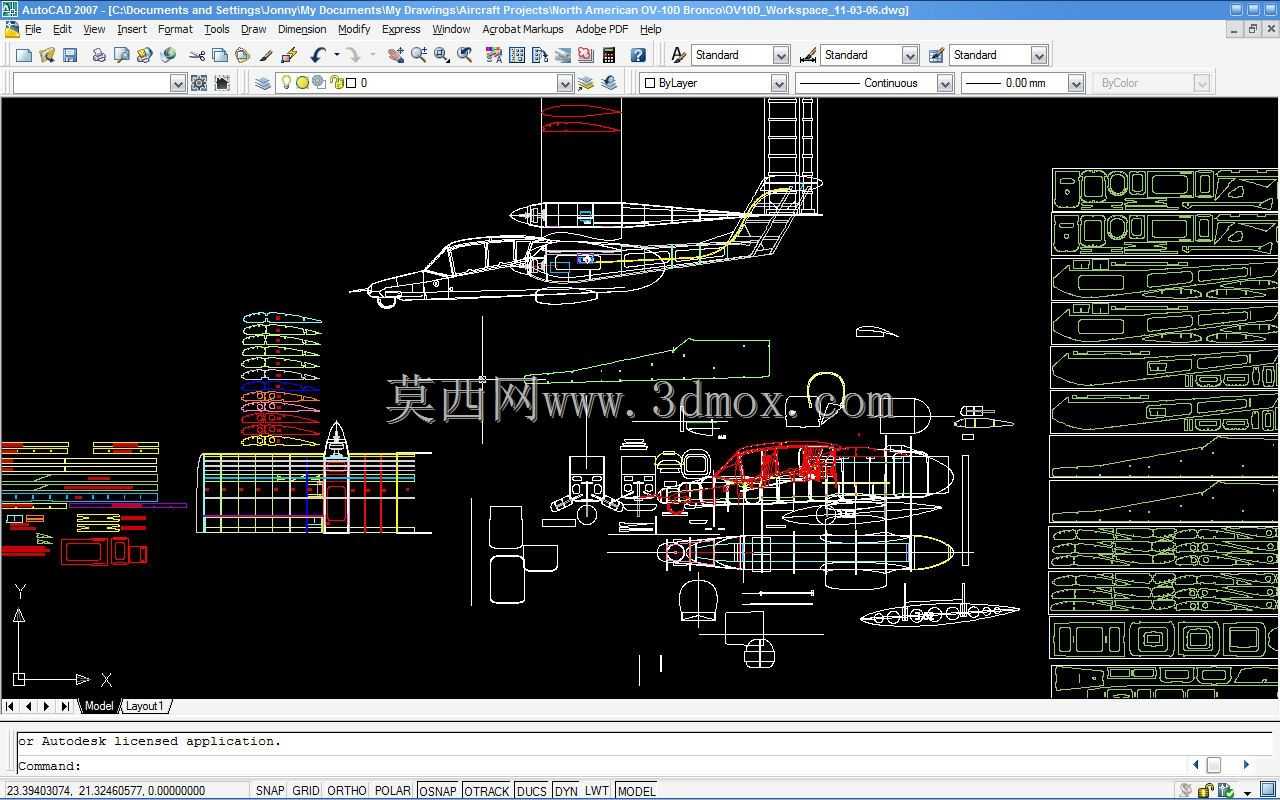This screenshot has width=1280, height=800.
Task: Open the layer list dropdown
Action: pyautogui.click(x=565, y=83)
